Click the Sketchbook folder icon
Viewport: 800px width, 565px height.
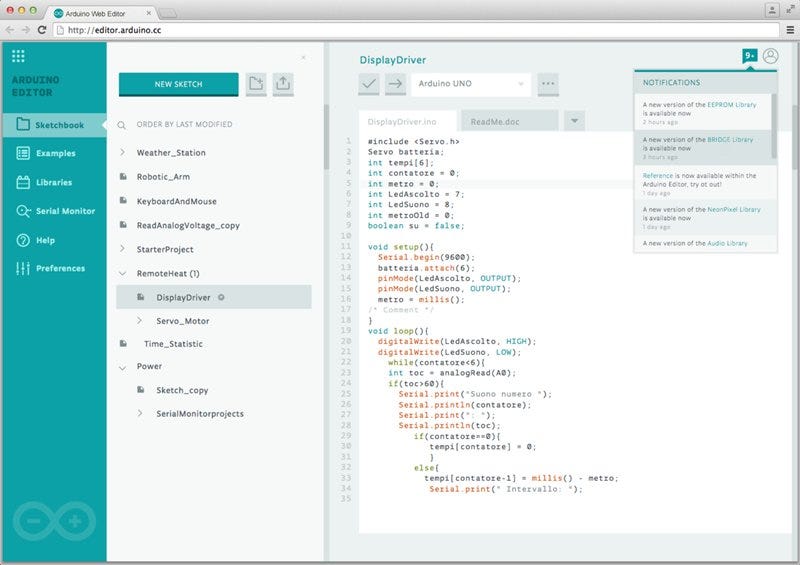[x=22, y=124]
